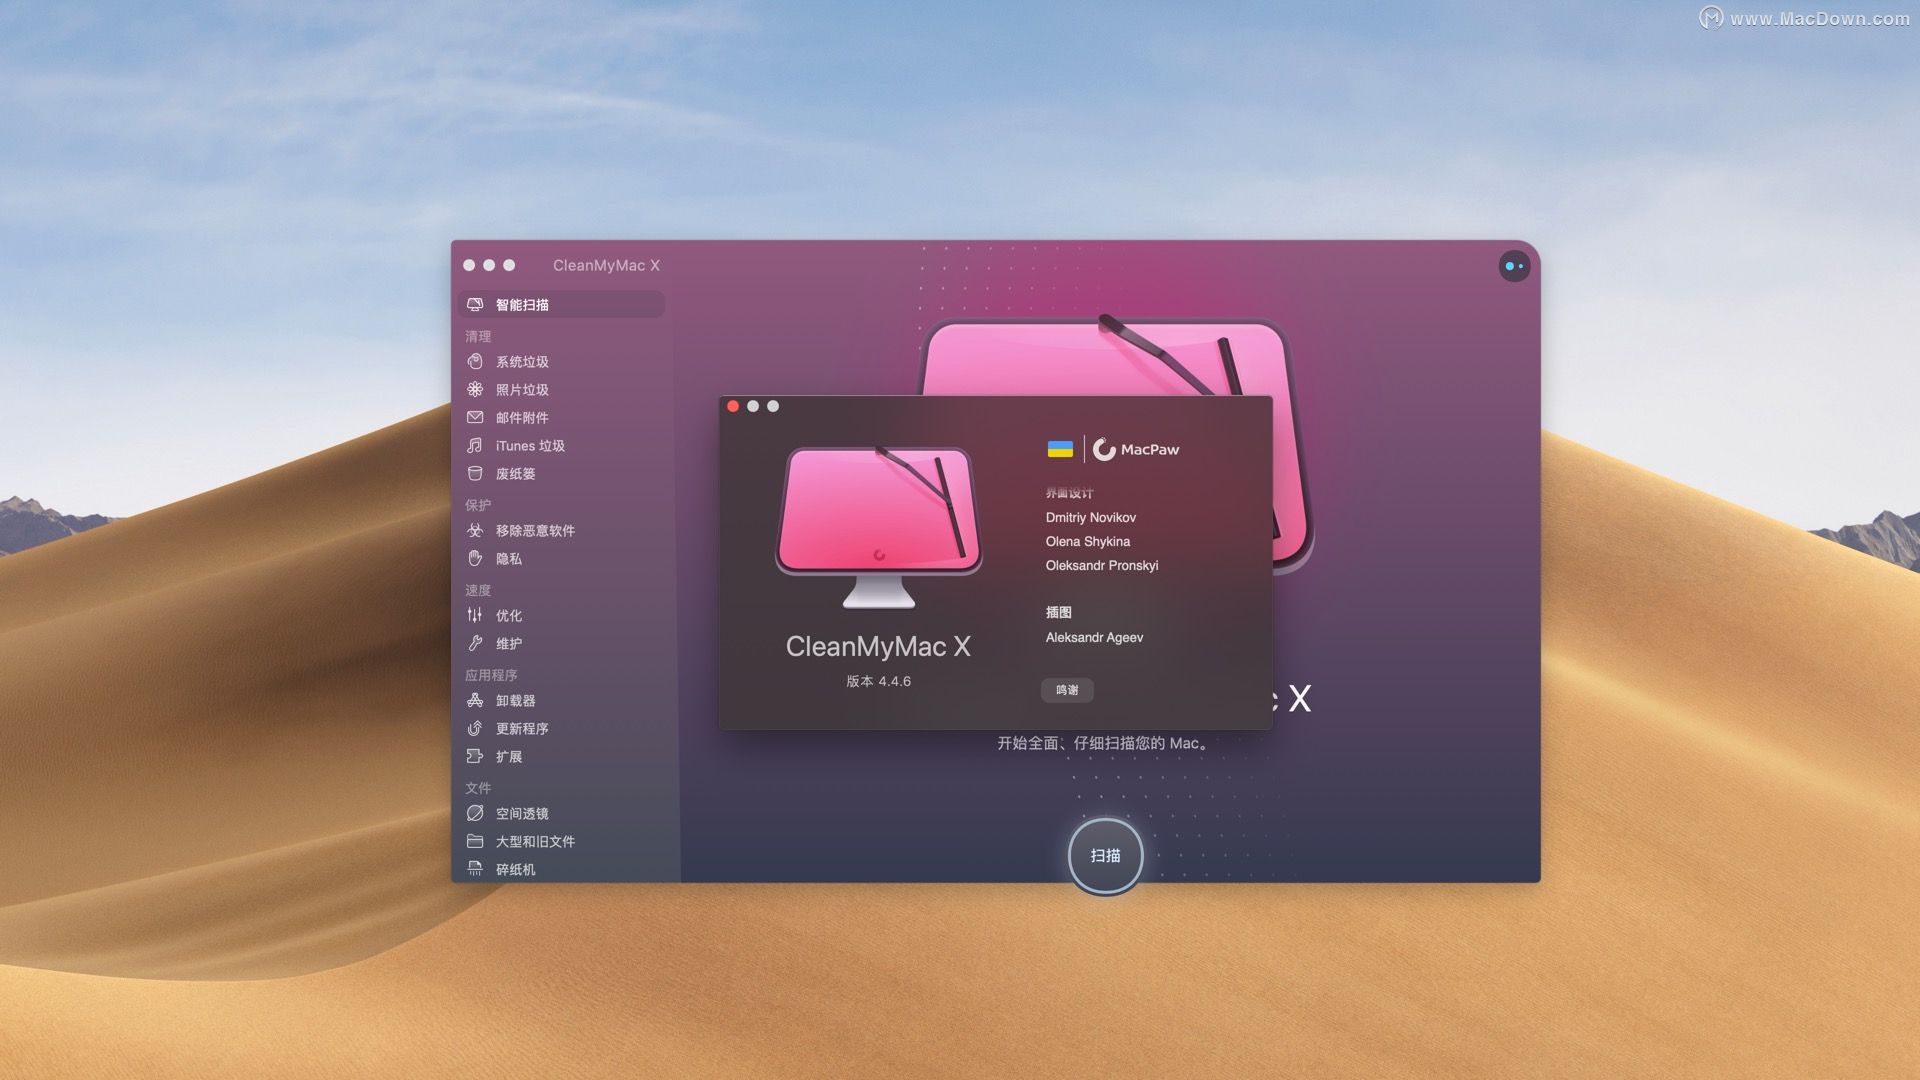This screenshot has width=1920, height=1080.
Task: Click the 移除恶意软件 biohazard icon
Action: [x=475, y=530]
